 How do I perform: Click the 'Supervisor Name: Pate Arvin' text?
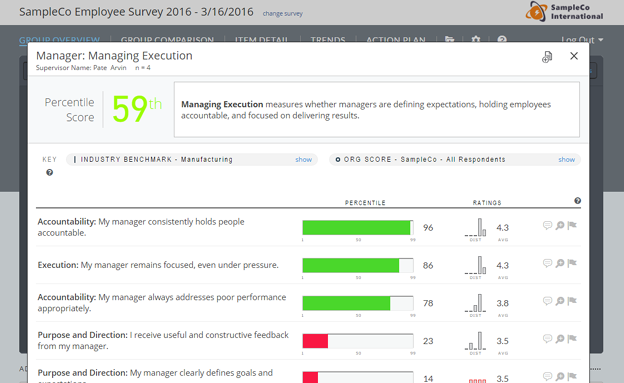point(81,68)
